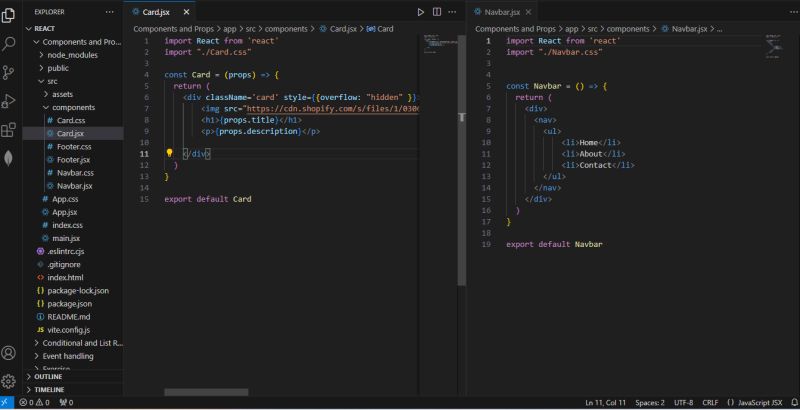Image resolution: width=800 pixels, height=410 pixels.
Task: Click the lightbulb code action icon
Action: pyautogui.click(x=169, y=153)
